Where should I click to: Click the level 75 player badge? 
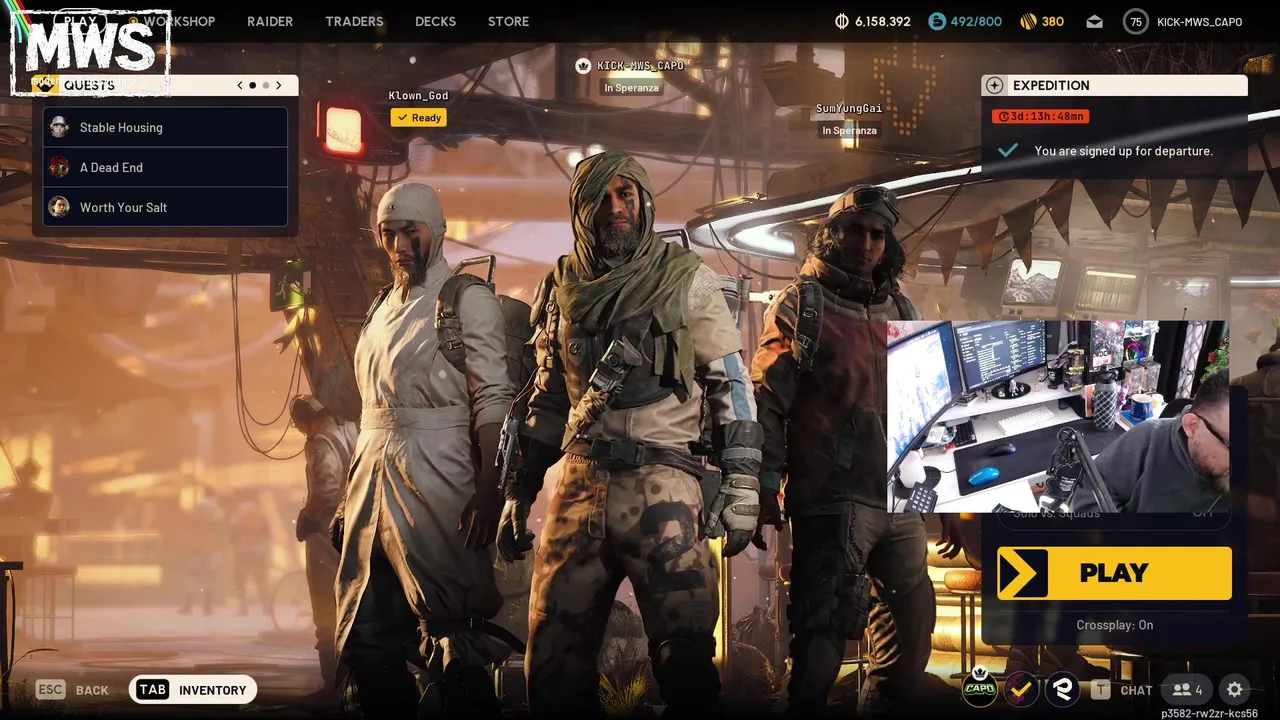(1135, 21)
